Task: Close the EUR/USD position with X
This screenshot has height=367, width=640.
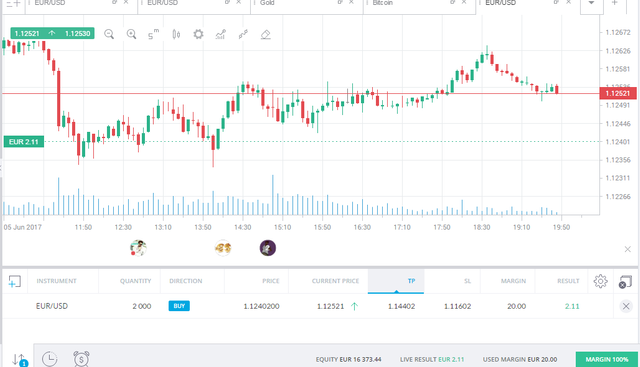Action: click(626, 306)
